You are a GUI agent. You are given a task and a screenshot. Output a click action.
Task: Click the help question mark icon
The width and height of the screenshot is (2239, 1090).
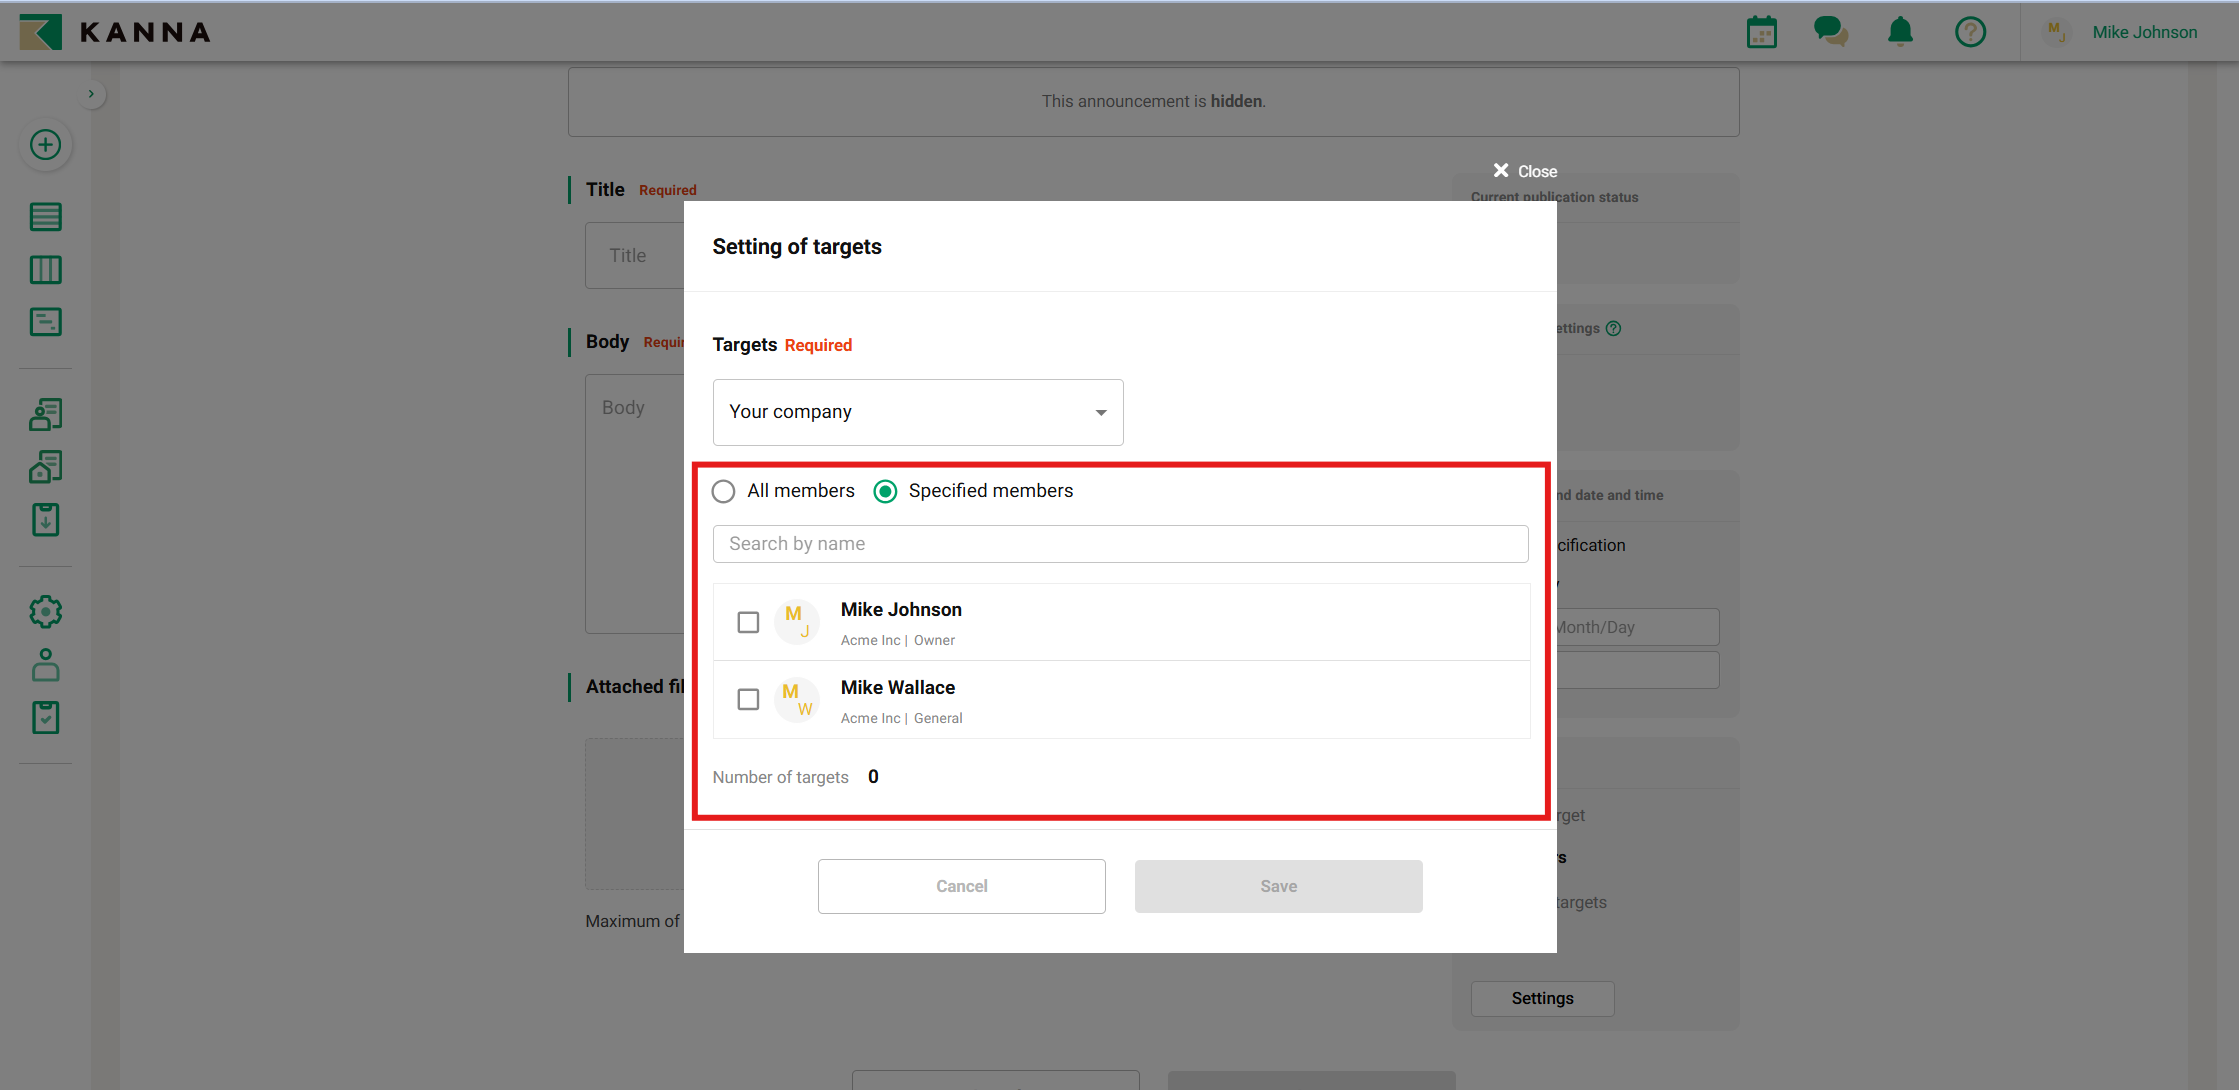click(x=1970, y=32)
